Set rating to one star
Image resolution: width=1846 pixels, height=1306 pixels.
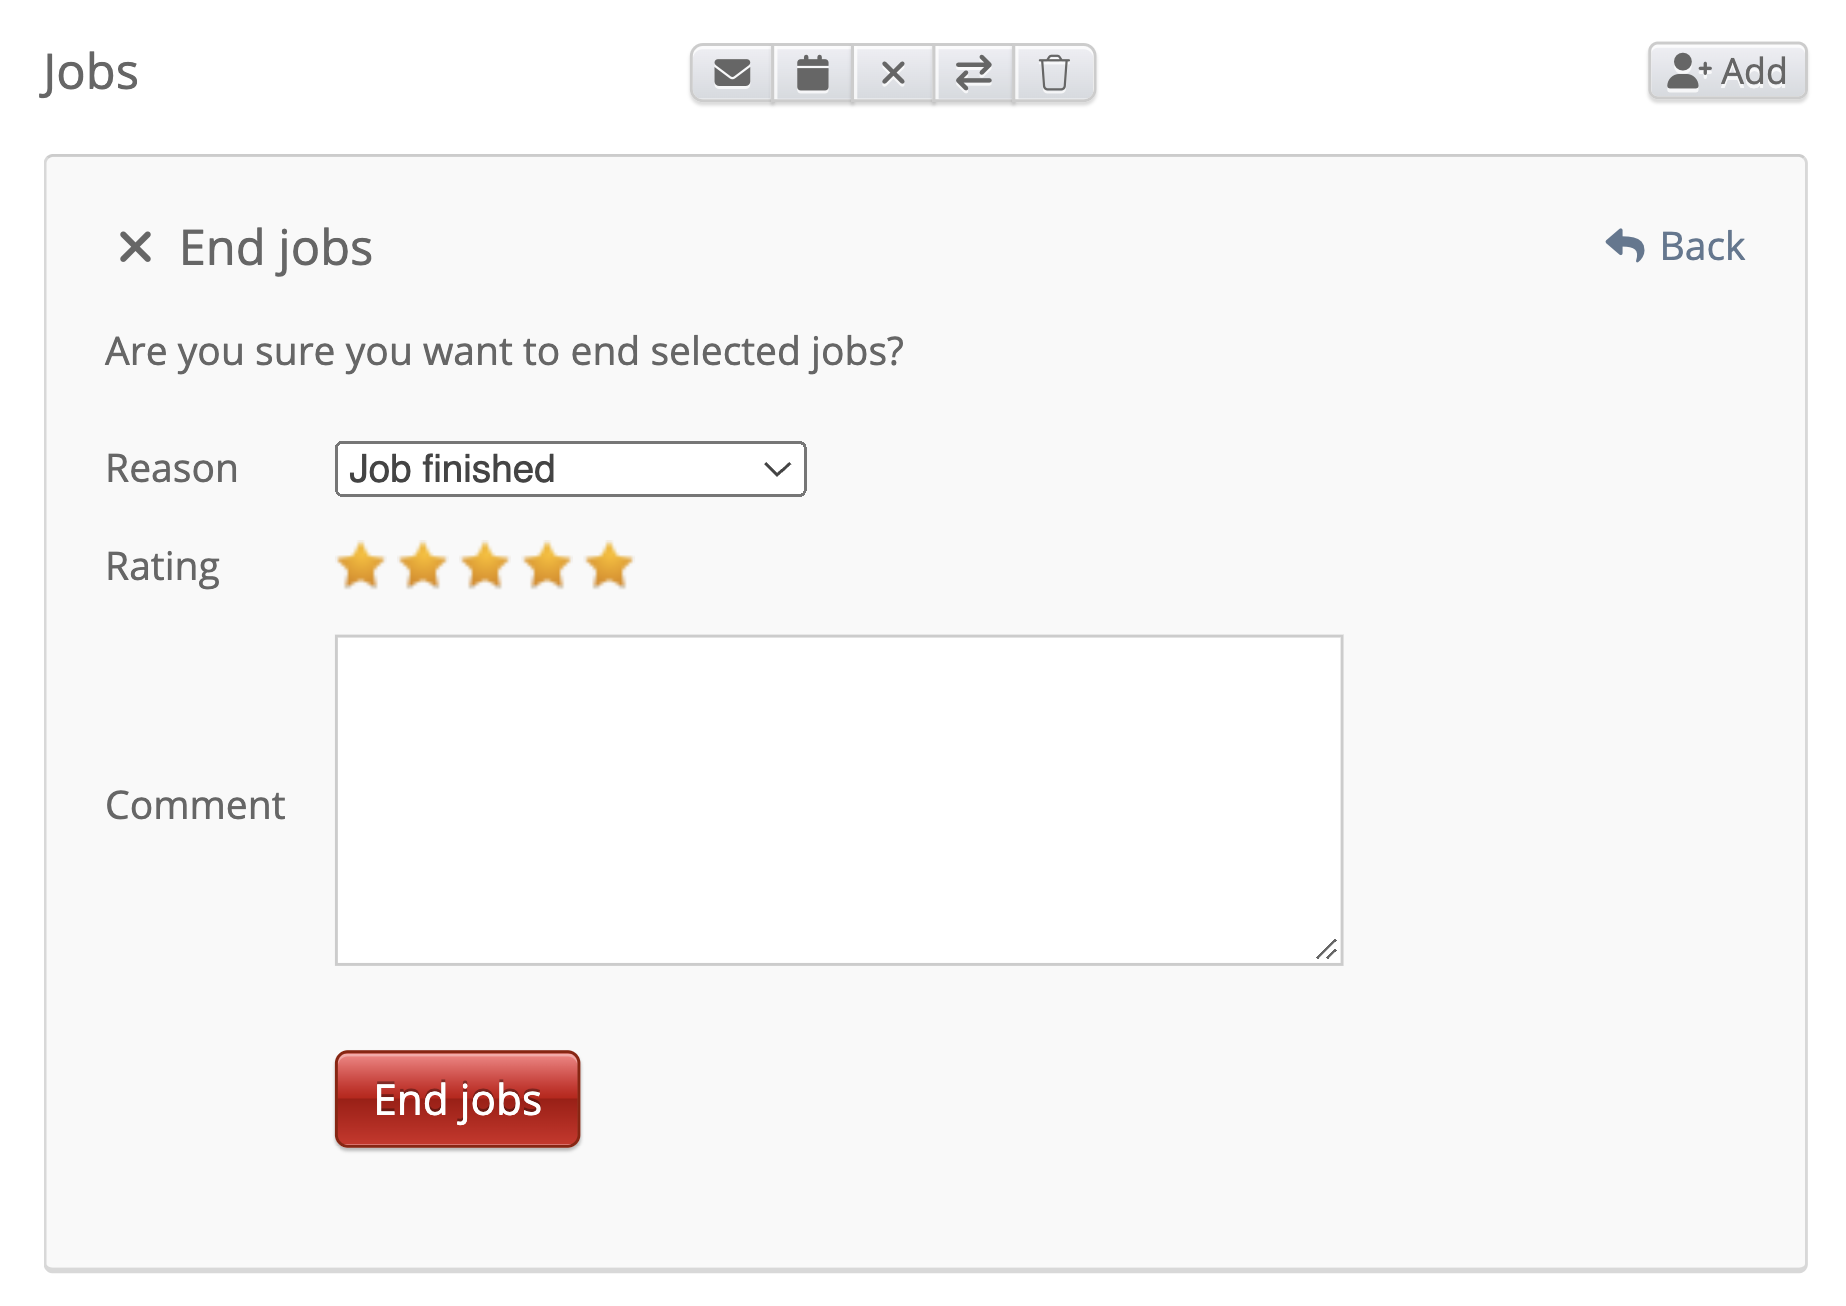coord(360,566)
